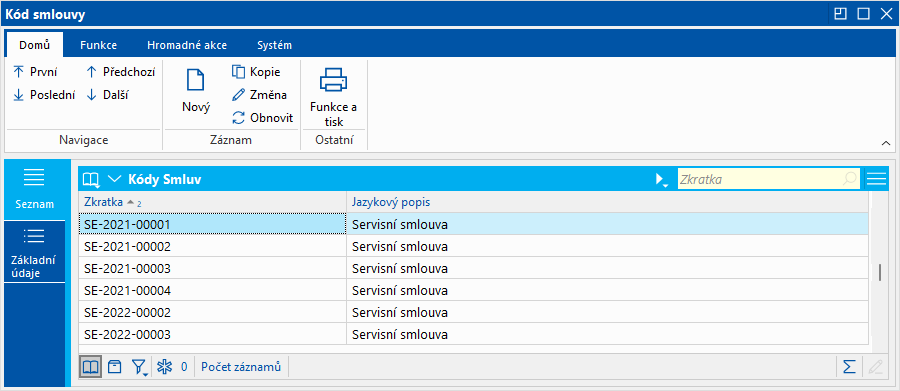
Task: Open Funkce a tisk printer icon
Action: click(x=333, y=80)
